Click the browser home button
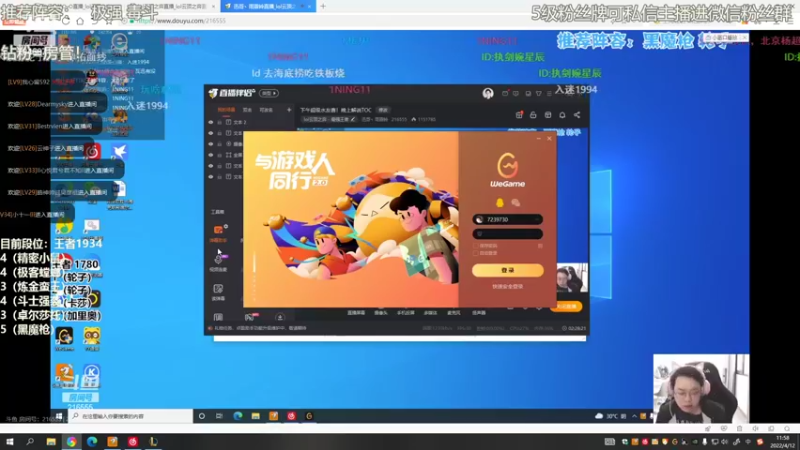800x450 pixels. pyautogui.click(x=80, y=21)
